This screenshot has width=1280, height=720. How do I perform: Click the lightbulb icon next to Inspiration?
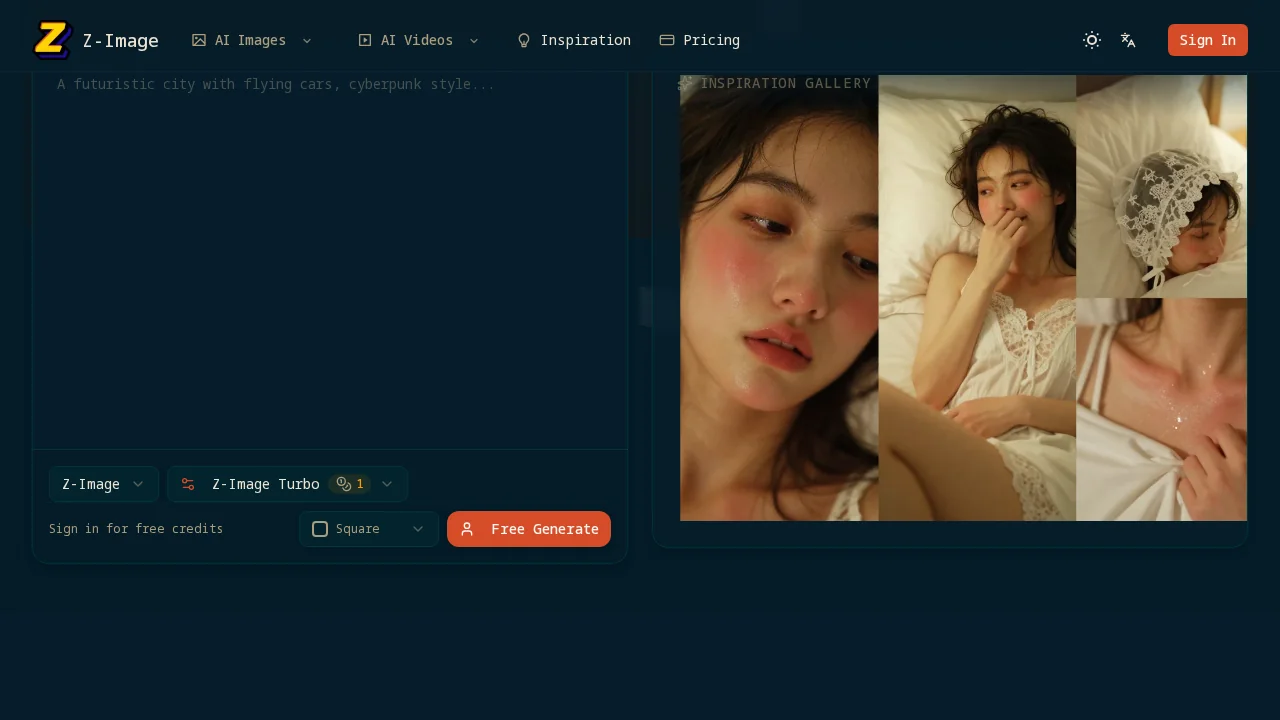coord(524,40)
